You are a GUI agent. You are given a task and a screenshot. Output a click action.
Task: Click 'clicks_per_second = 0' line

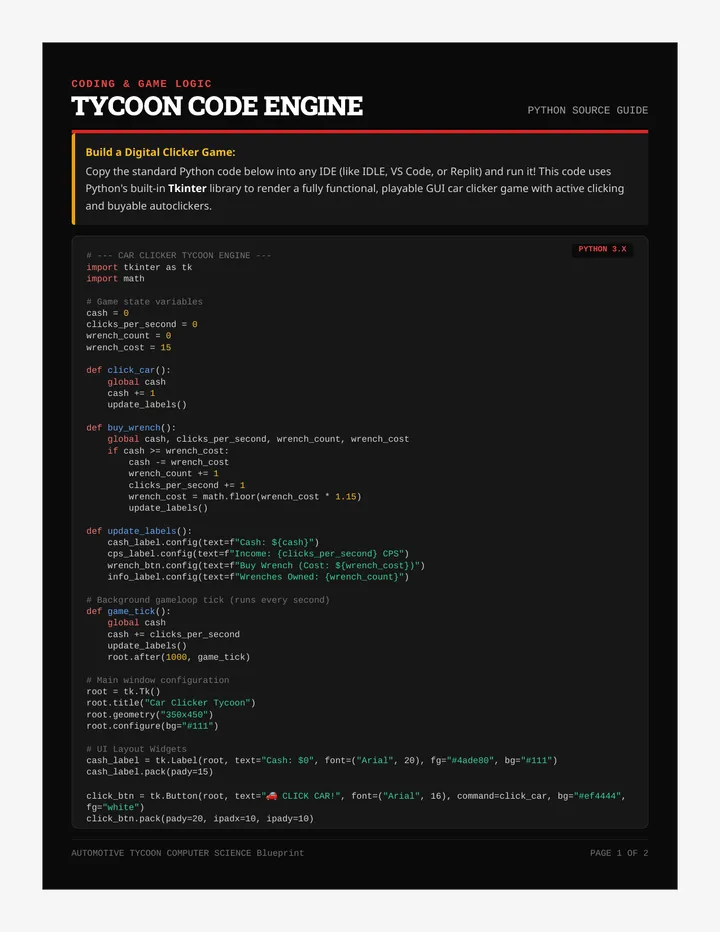[142, 325]
